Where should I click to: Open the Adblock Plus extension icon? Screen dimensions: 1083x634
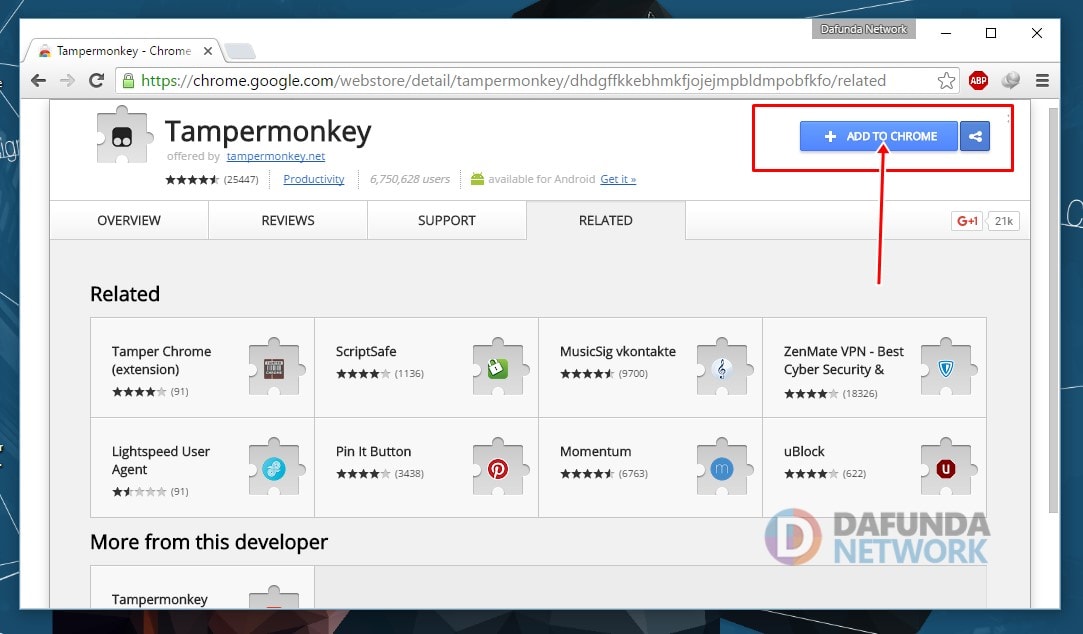(x=978, y=81)
